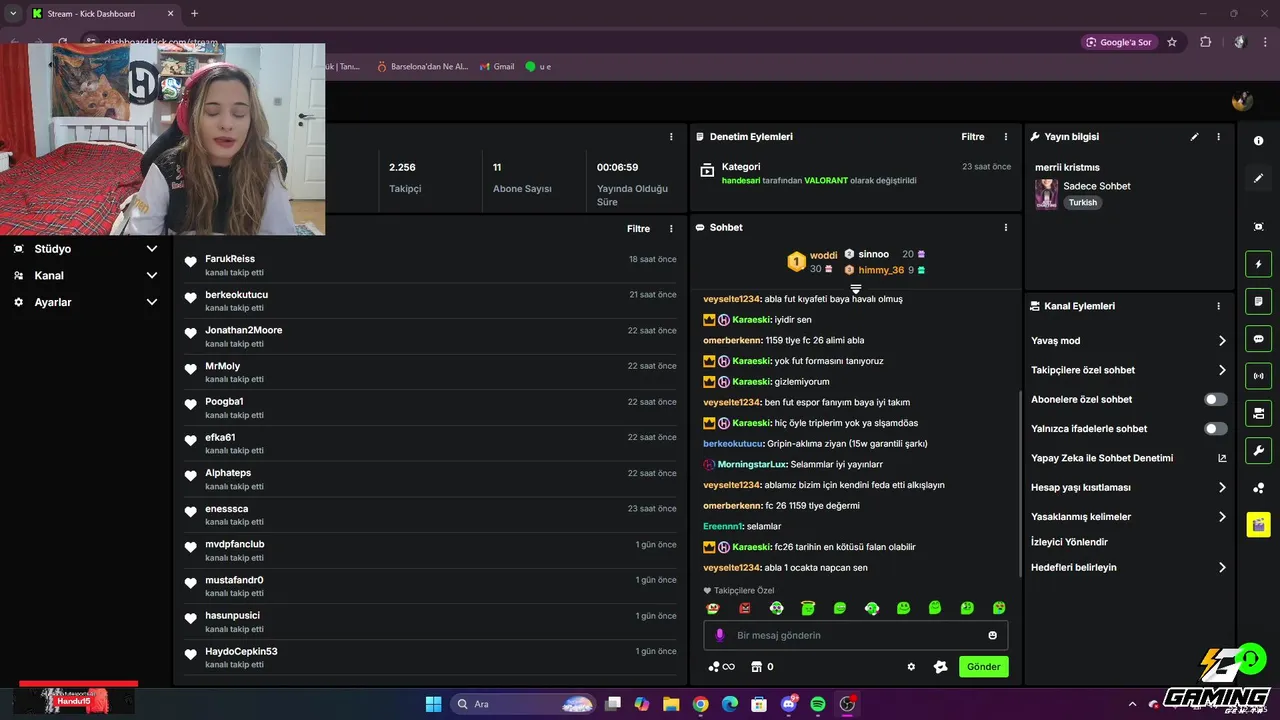This screenshot has width=1280, height=720.
Task: Click the star badge icon beside Gönder
Action: click(x=940, y=667)
